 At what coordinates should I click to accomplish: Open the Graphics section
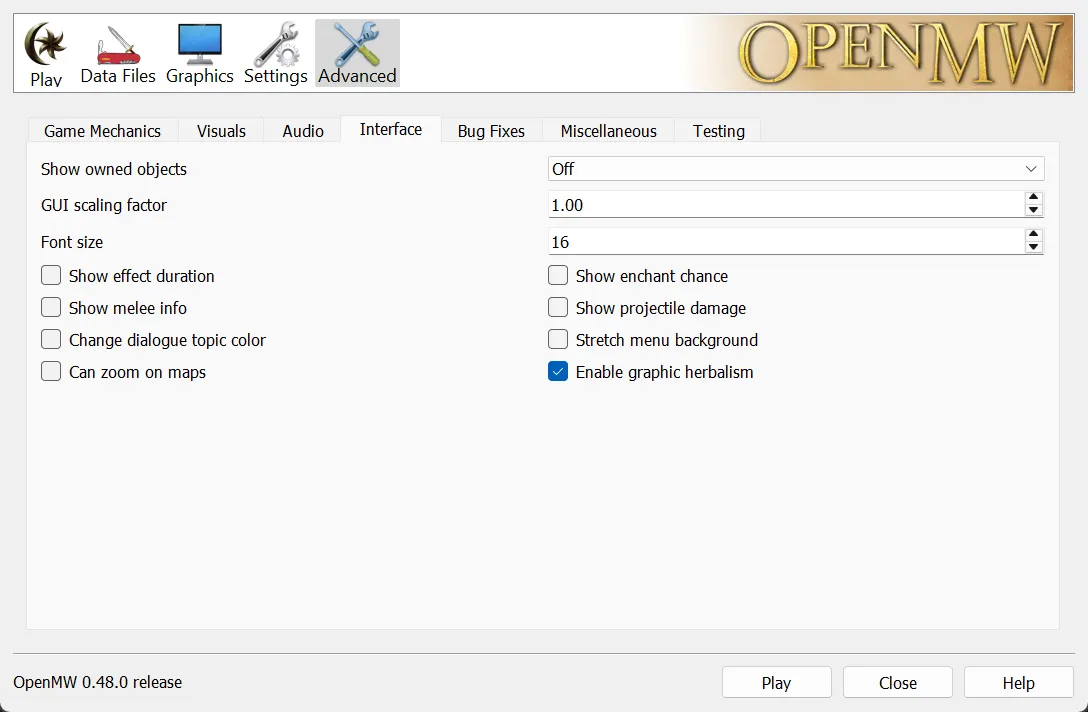tap(200, 54)
